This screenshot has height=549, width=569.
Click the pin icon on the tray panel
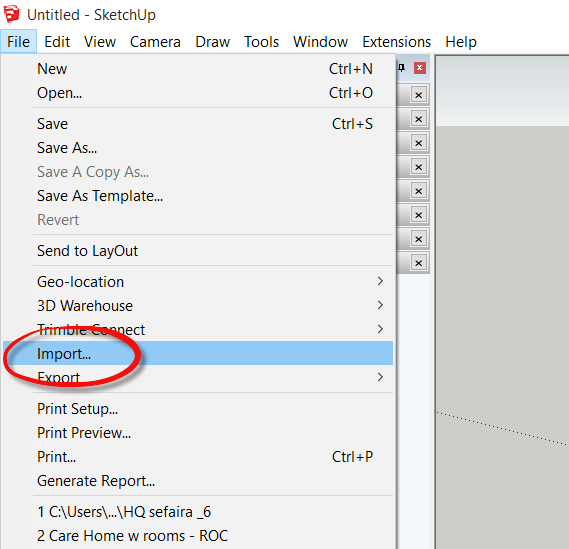tap(401, 67)
